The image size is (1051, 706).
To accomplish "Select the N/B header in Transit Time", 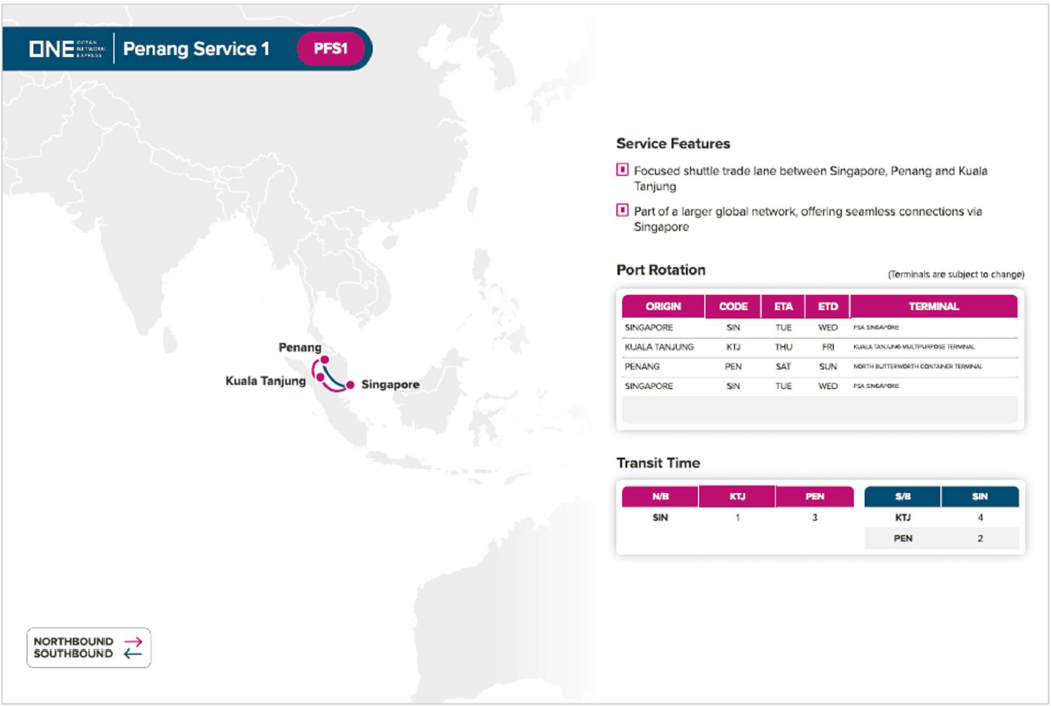I will click(660, 497).
